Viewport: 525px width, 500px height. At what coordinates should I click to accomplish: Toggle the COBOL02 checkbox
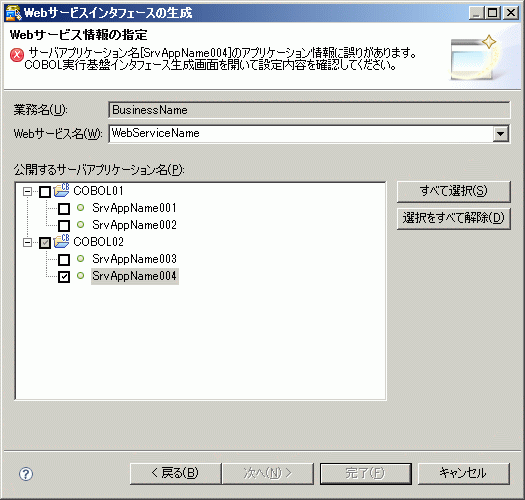pyautogui.click(x=45, y=243)
